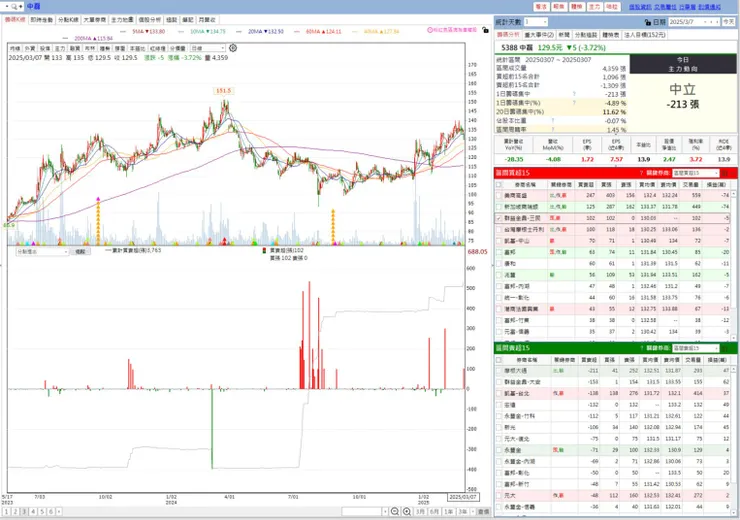The height and width of the screenshot is (520, 740).
Task: Open the chart settings gear icon
Action: point(233,48)
